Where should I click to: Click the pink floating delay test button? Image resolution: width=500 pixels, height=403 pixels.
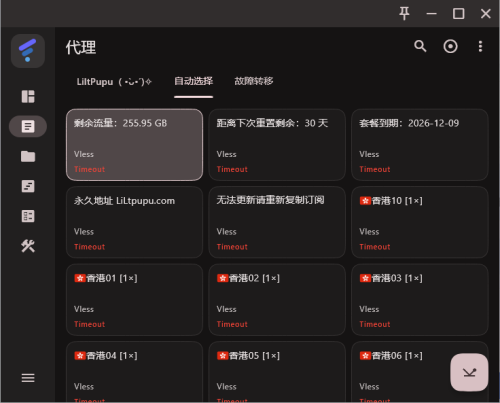tap(469, 372)
